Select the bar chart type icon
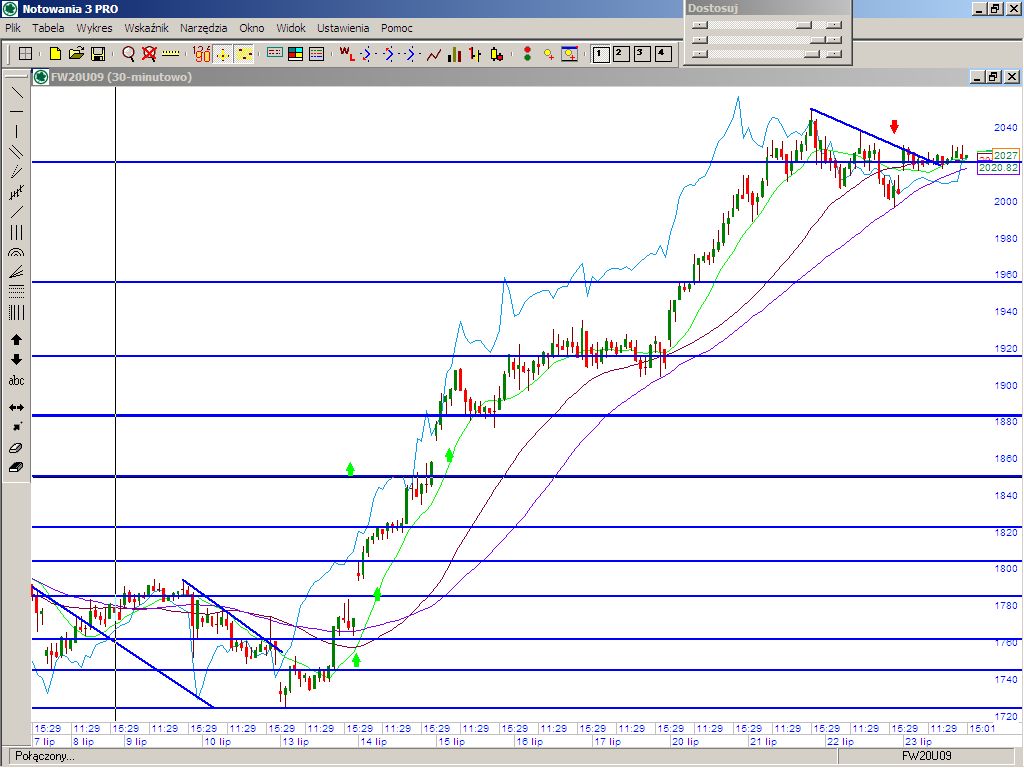 pos(455,54)
